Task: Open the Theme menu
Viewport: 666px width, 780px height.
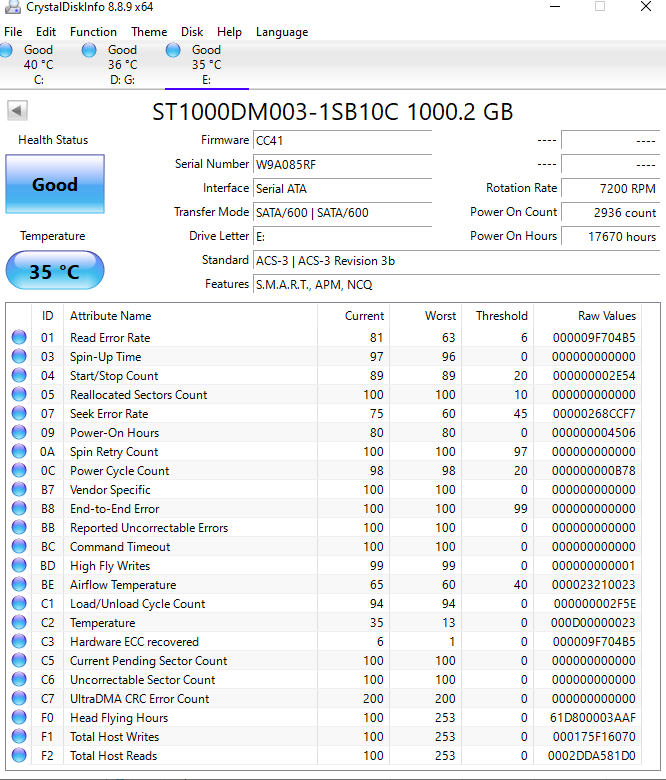Action: click(x=149, y=32)
